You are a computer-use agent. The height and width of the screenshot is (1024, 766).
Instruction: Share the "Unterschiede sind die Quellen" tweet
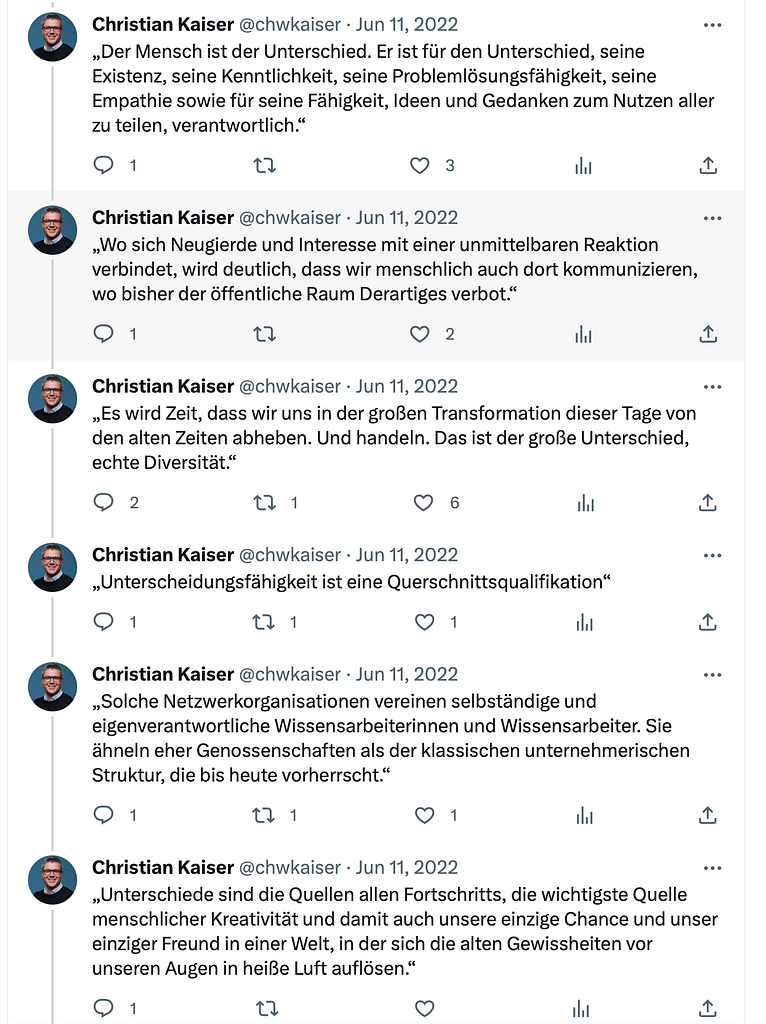[708, 1009]
